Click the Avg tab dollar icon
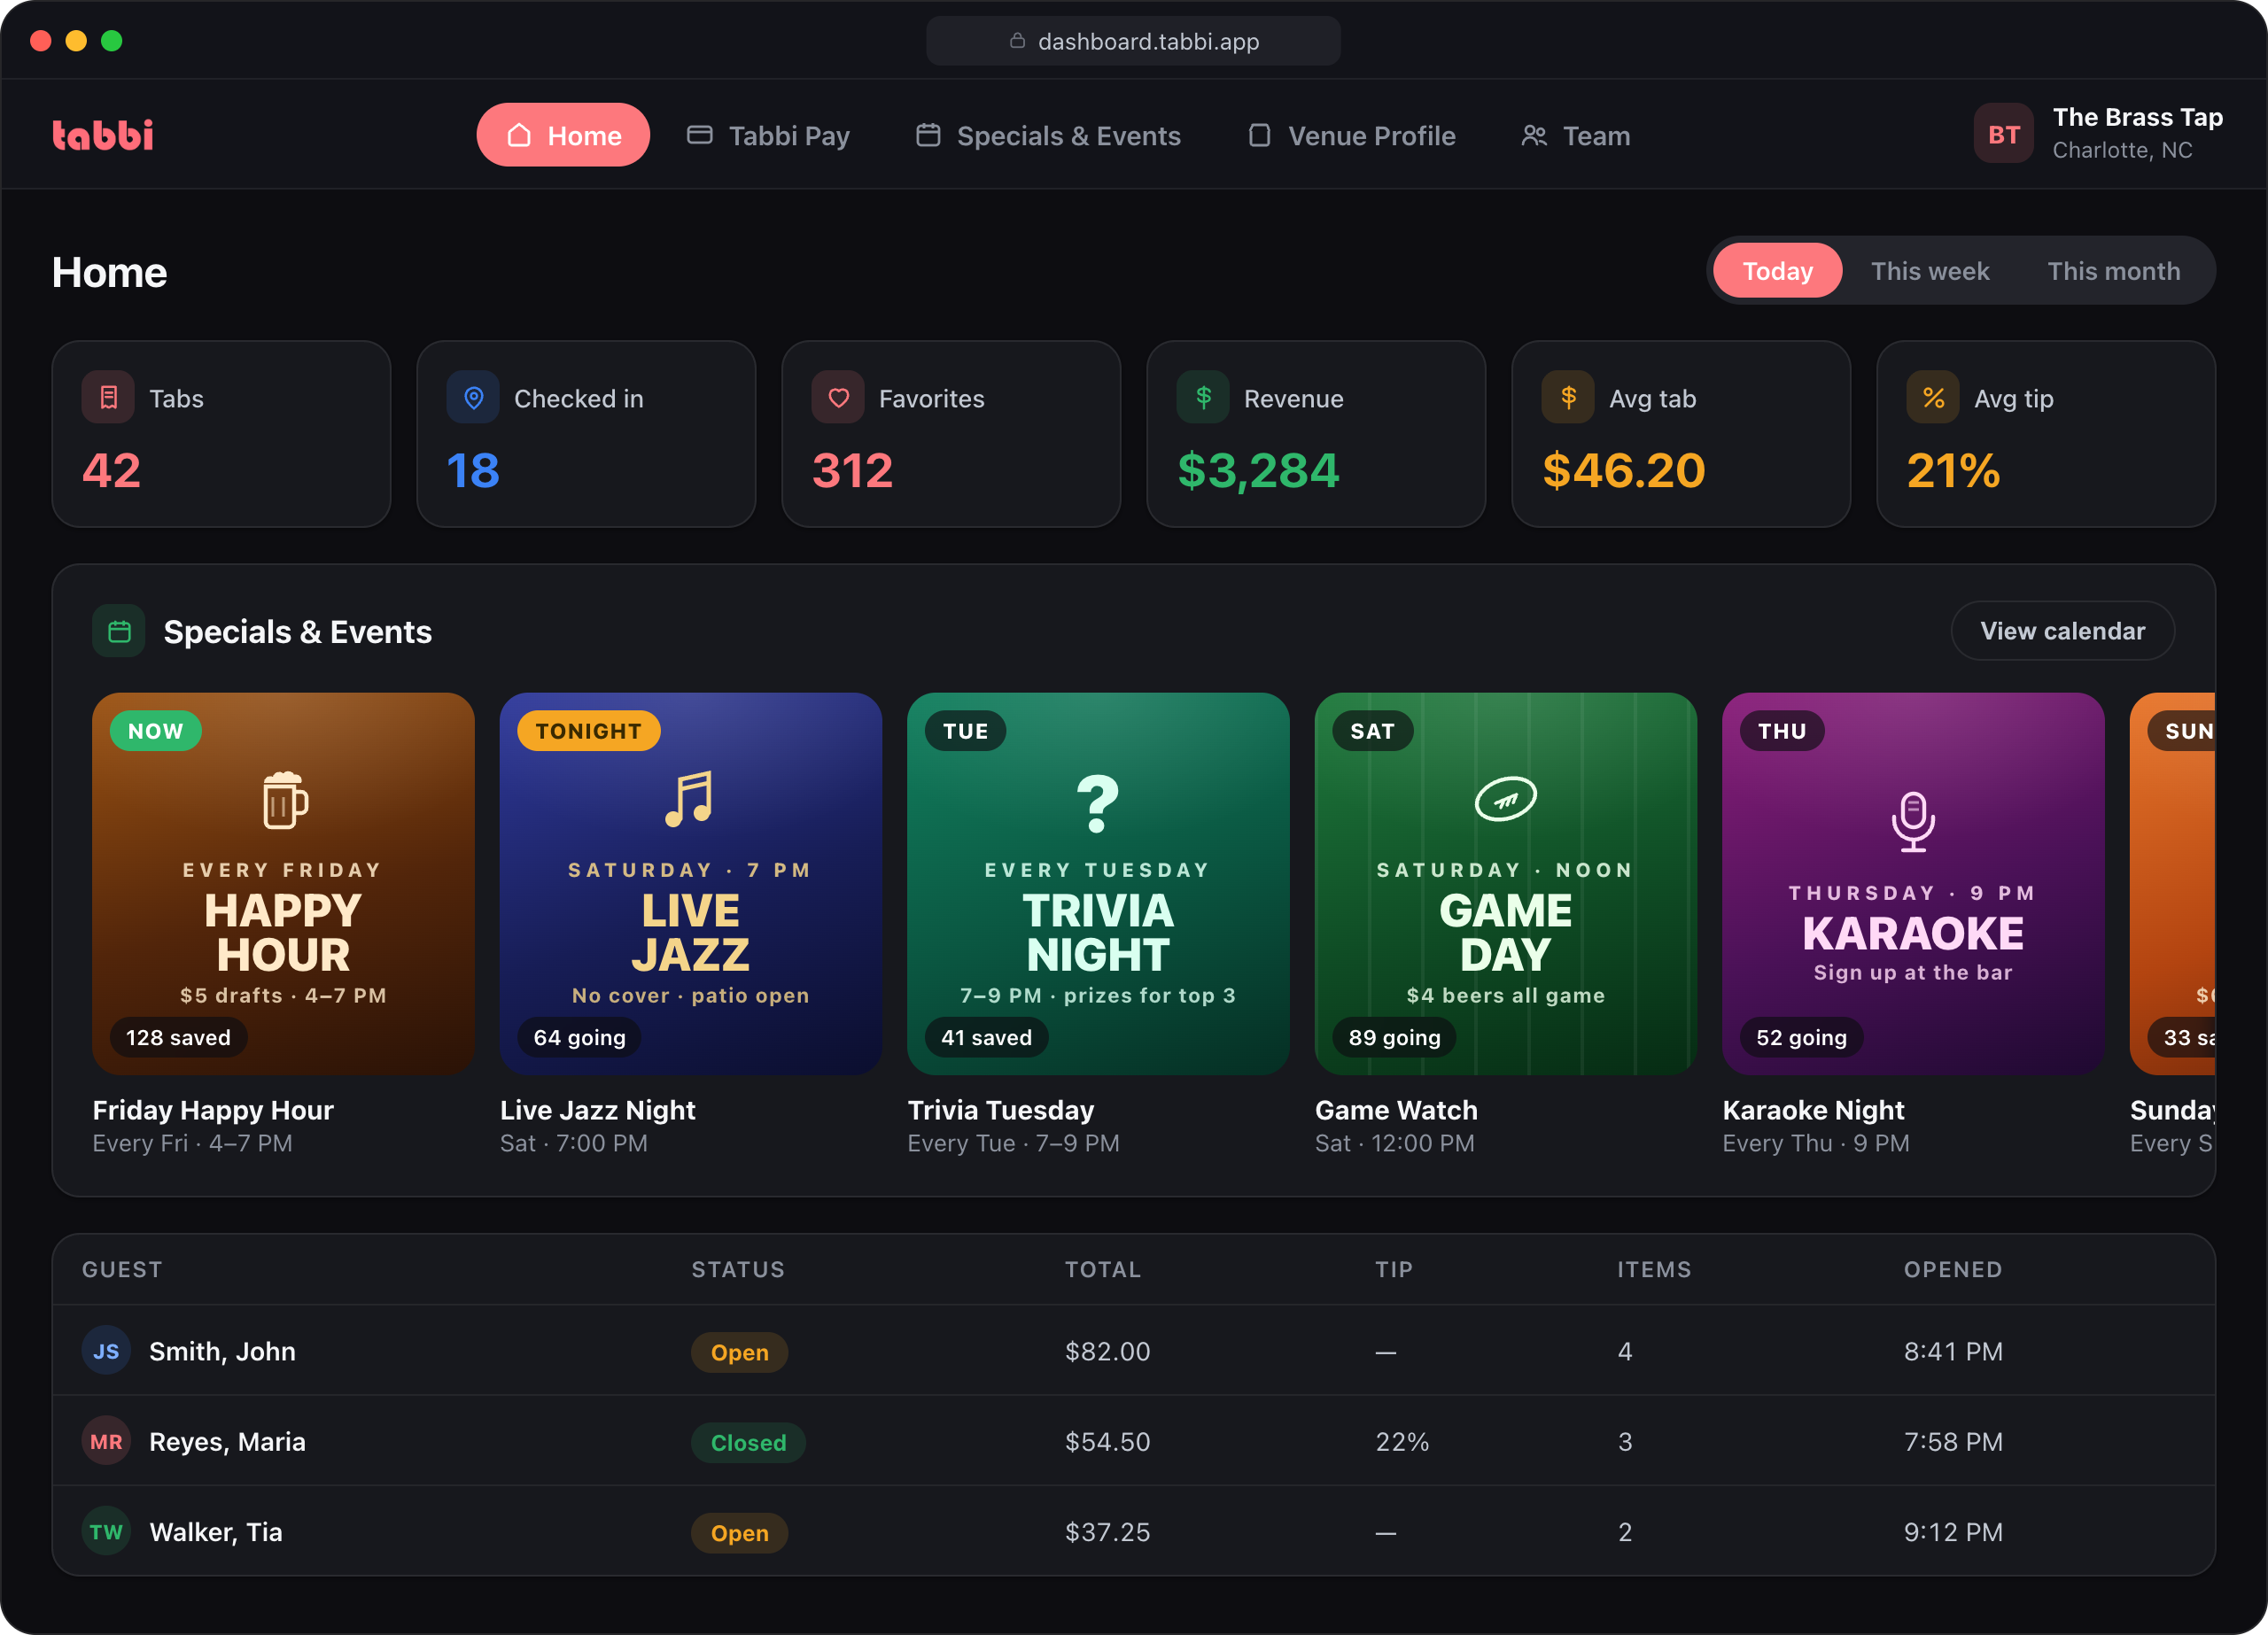This screenshot has height=1635, width=2268. pos(1568,398)
